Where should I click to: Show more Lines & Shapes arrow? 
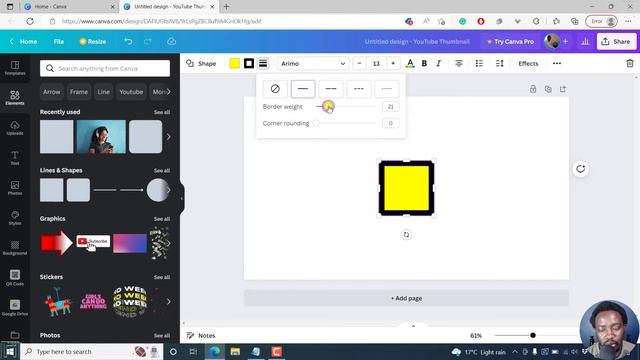click(169, 190)
